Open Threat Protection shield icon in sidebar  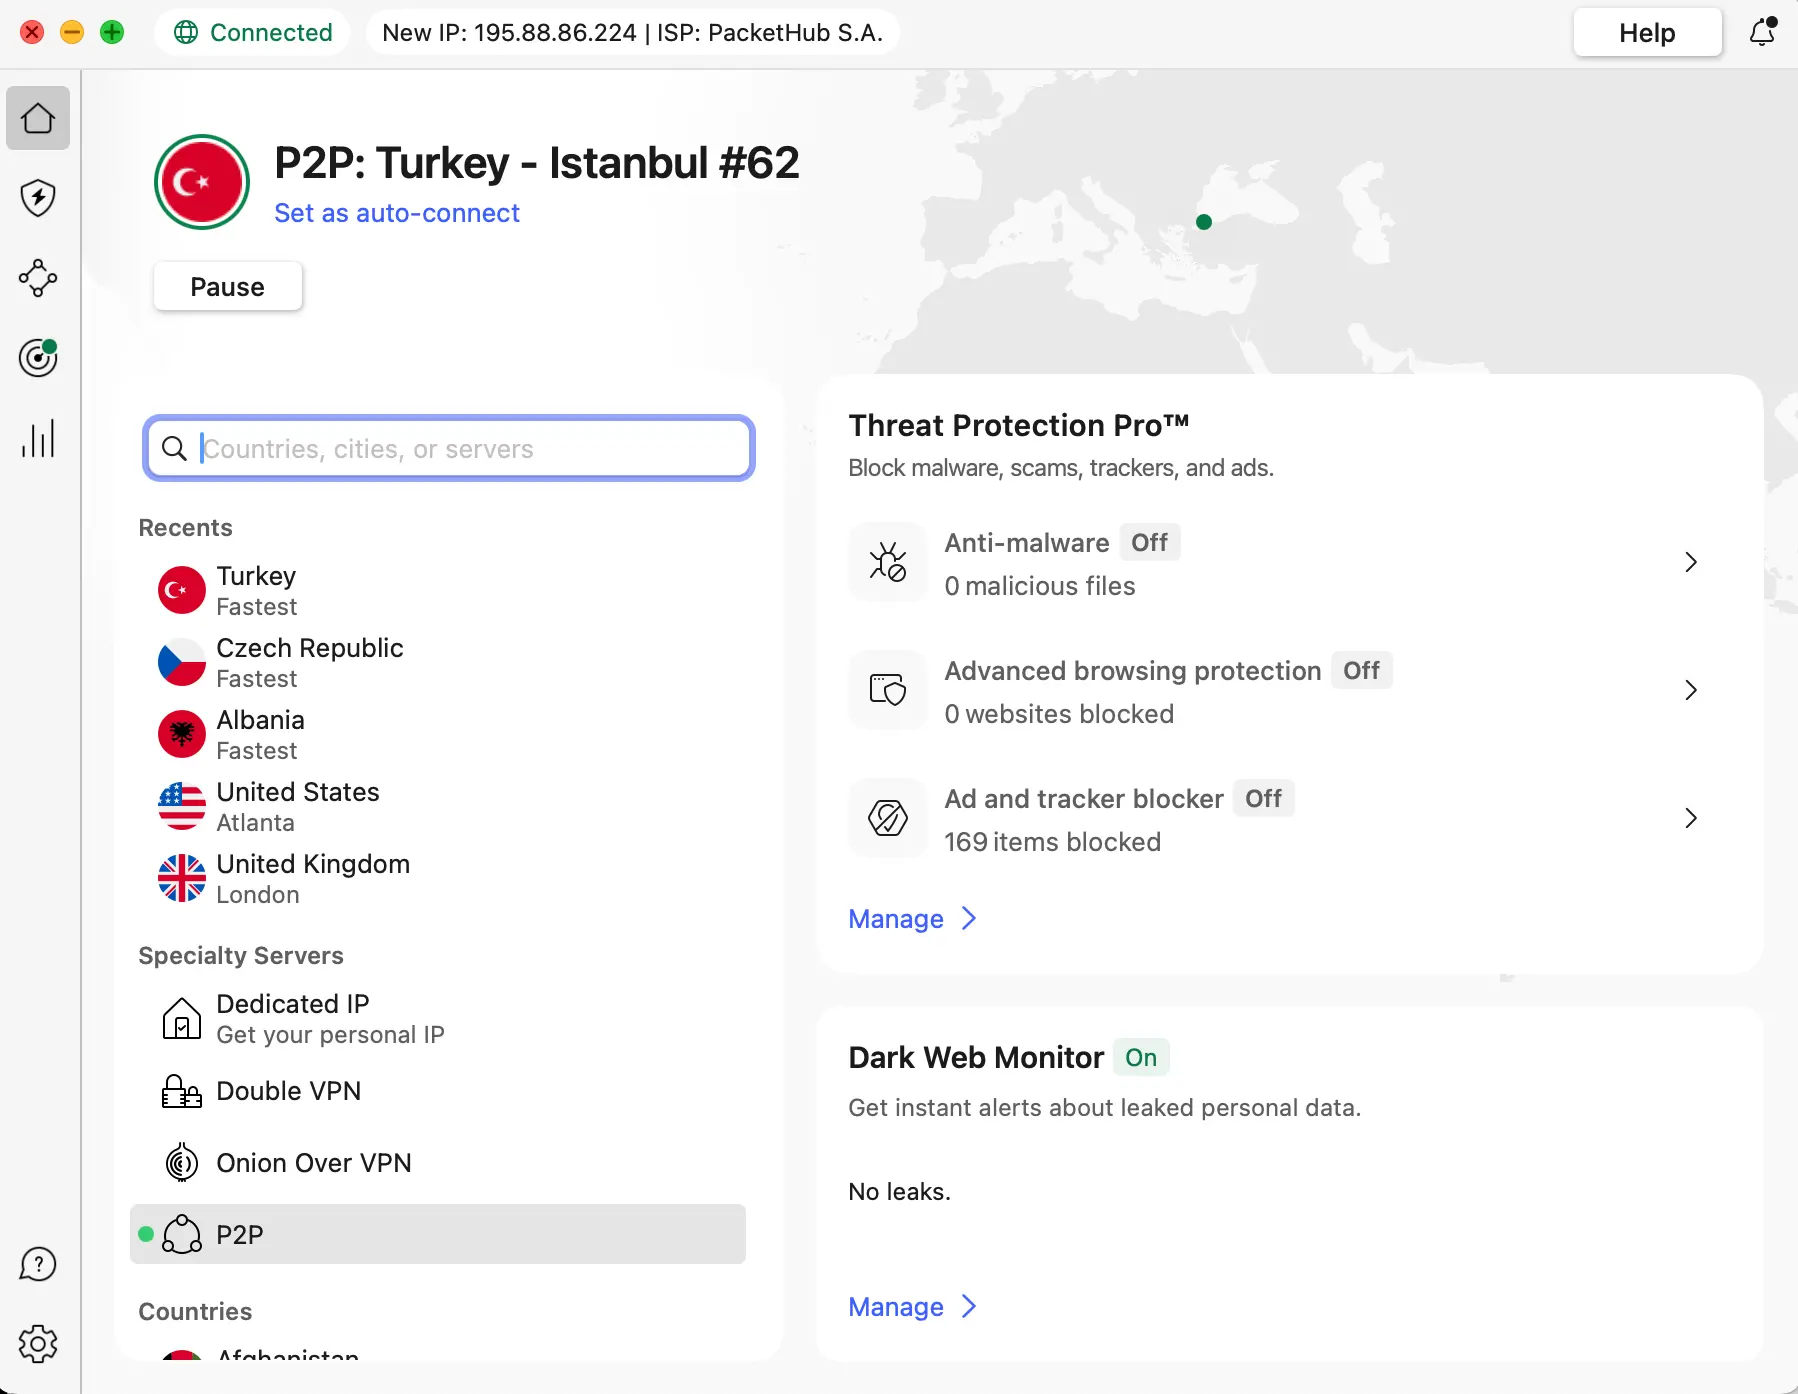[38, 198]
